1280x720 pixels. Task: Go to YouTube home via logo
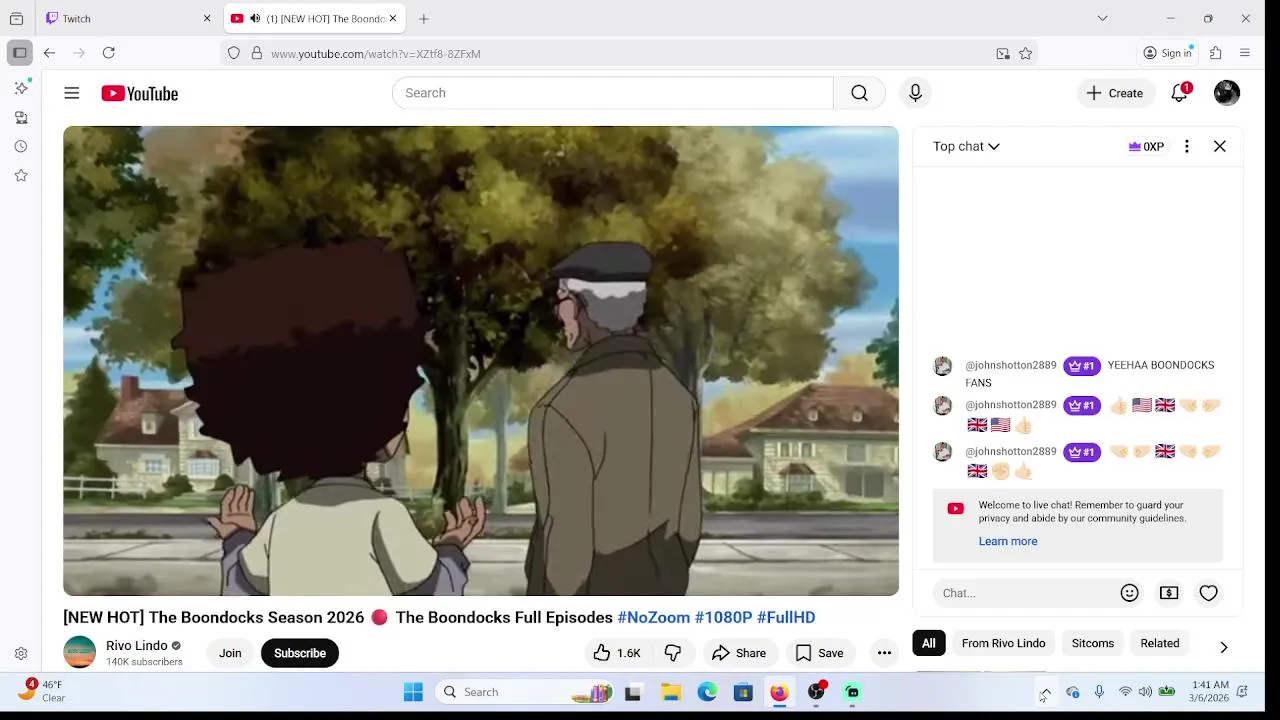click(x=139, y=93)
